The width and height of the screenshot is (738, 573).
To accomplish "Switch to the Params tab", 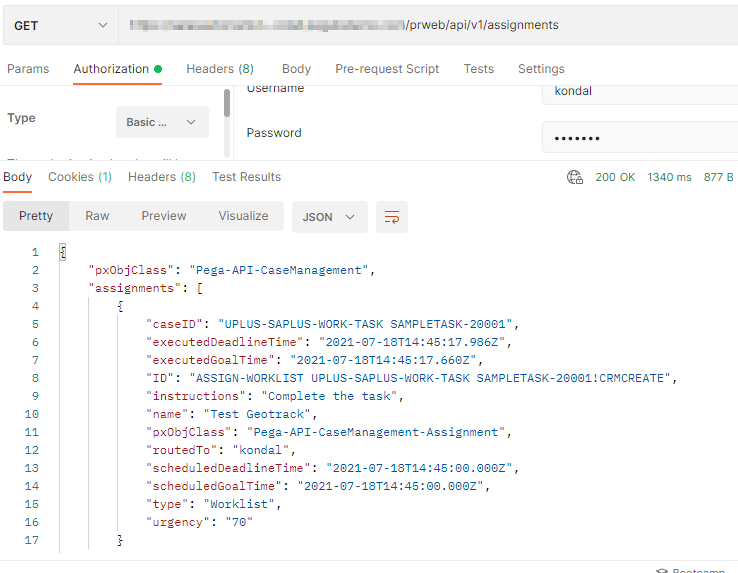I will tap(28, 69).
